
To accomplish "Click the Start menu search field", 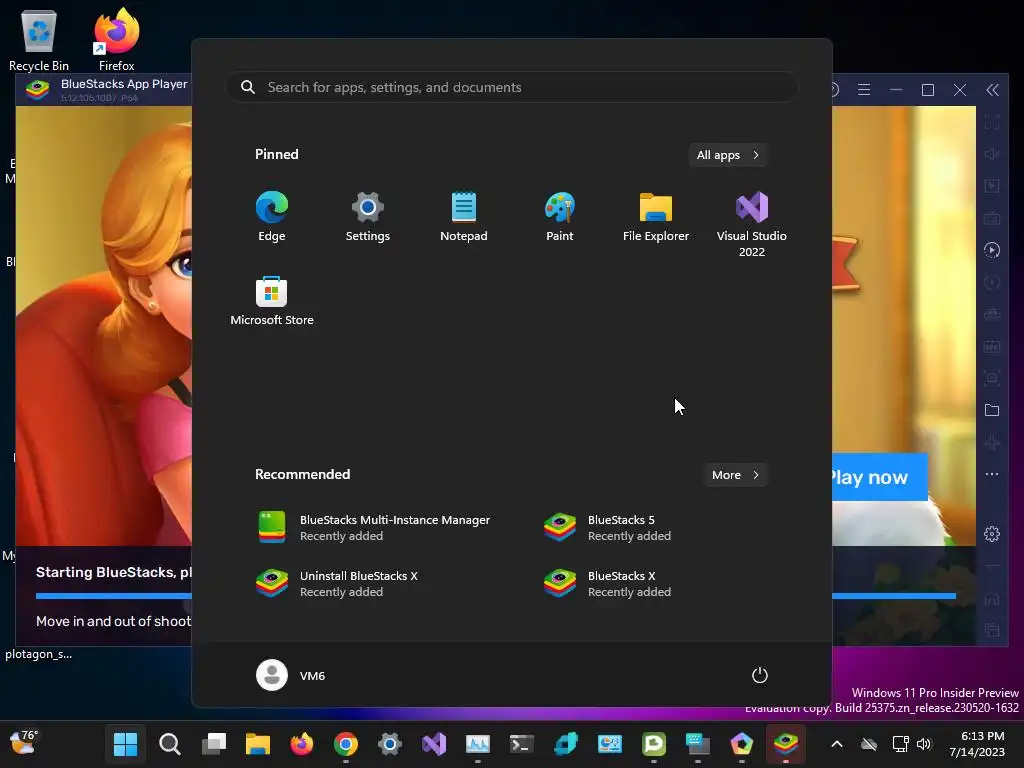I will (x=512, y=87).
